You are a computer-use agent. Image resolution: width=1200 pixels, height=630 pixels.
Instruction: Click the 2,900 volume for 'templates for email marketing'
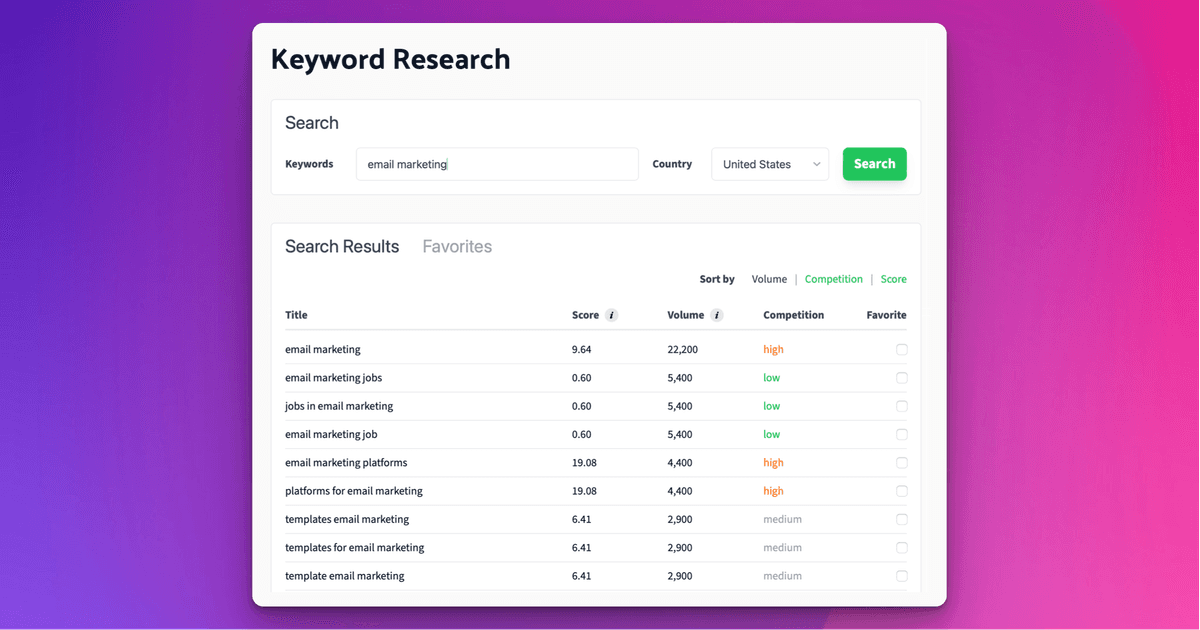click(680, 548)
